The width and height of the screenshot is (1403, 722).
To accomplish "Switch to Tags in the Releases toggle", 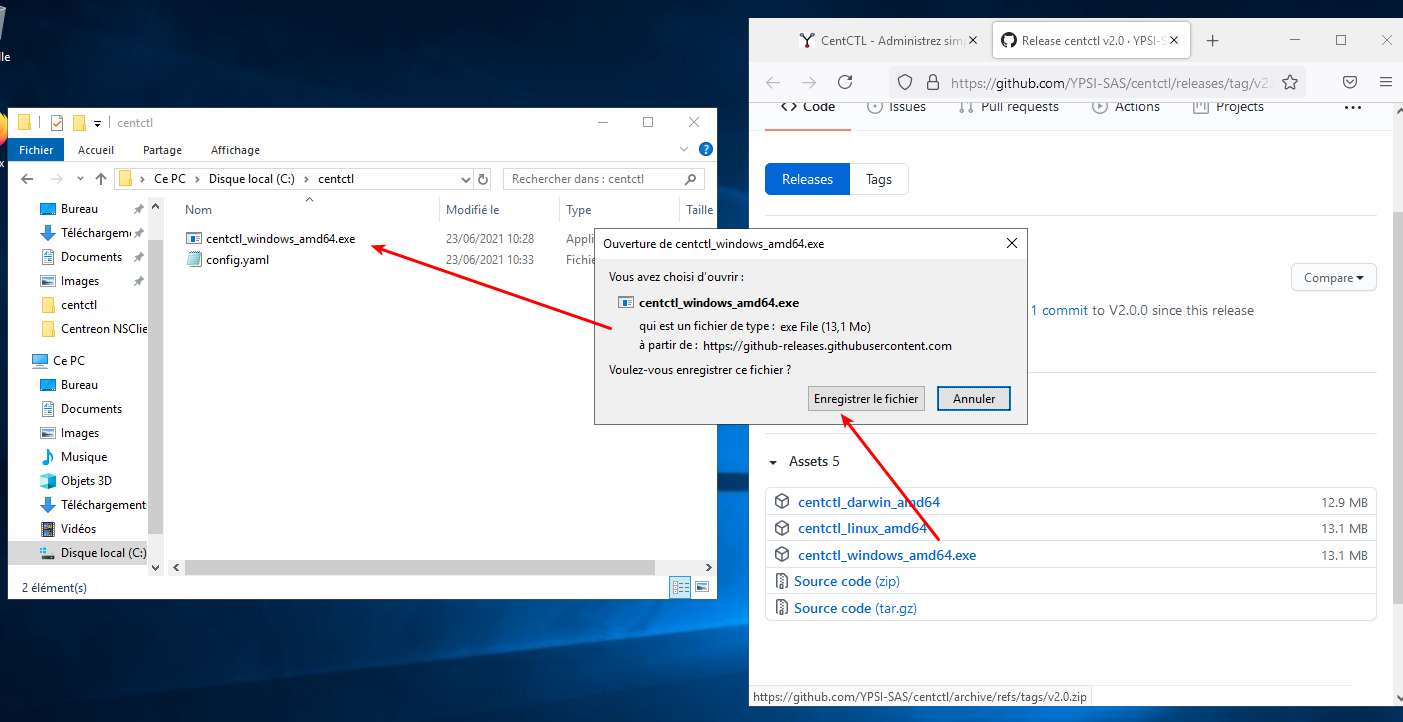I will pyautogui.click(x=878, y=179).
